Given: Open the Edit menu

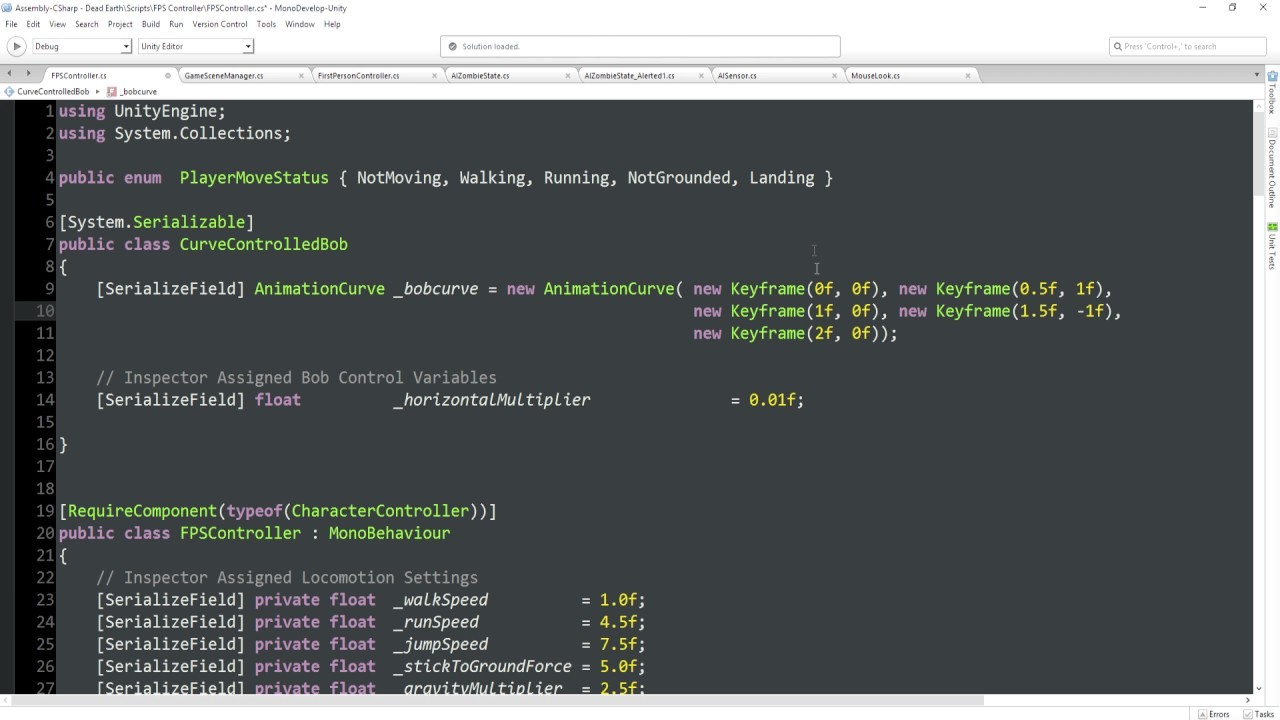Looking at the screenshot, I should click(x=33, y=24).
